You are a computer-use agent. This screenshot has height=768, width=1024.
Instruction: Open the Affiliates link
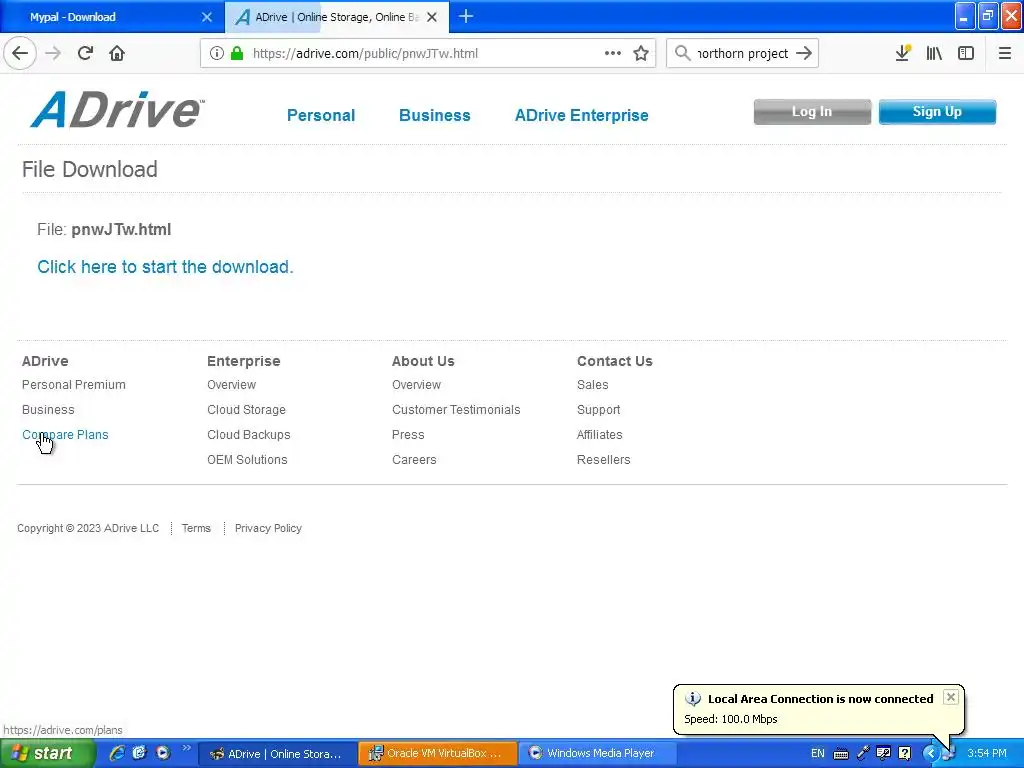click(x=600, y=434)
